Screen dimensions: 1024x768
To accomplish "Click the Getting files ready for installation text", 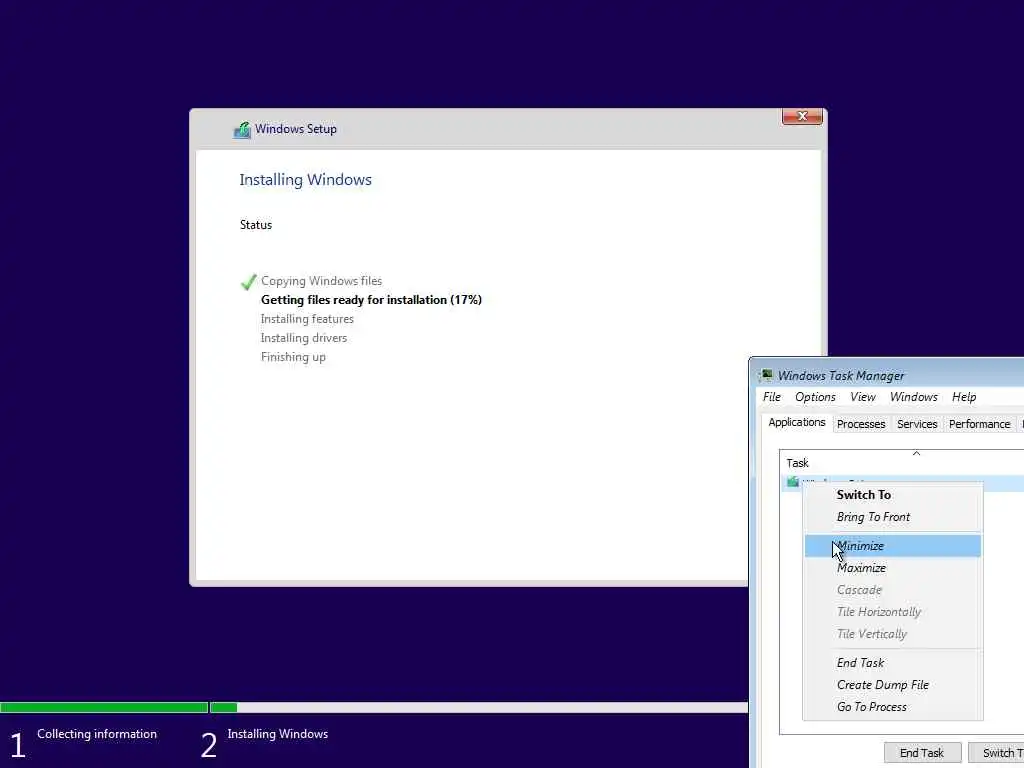I will pyautogui.click(x=371, y=300).
